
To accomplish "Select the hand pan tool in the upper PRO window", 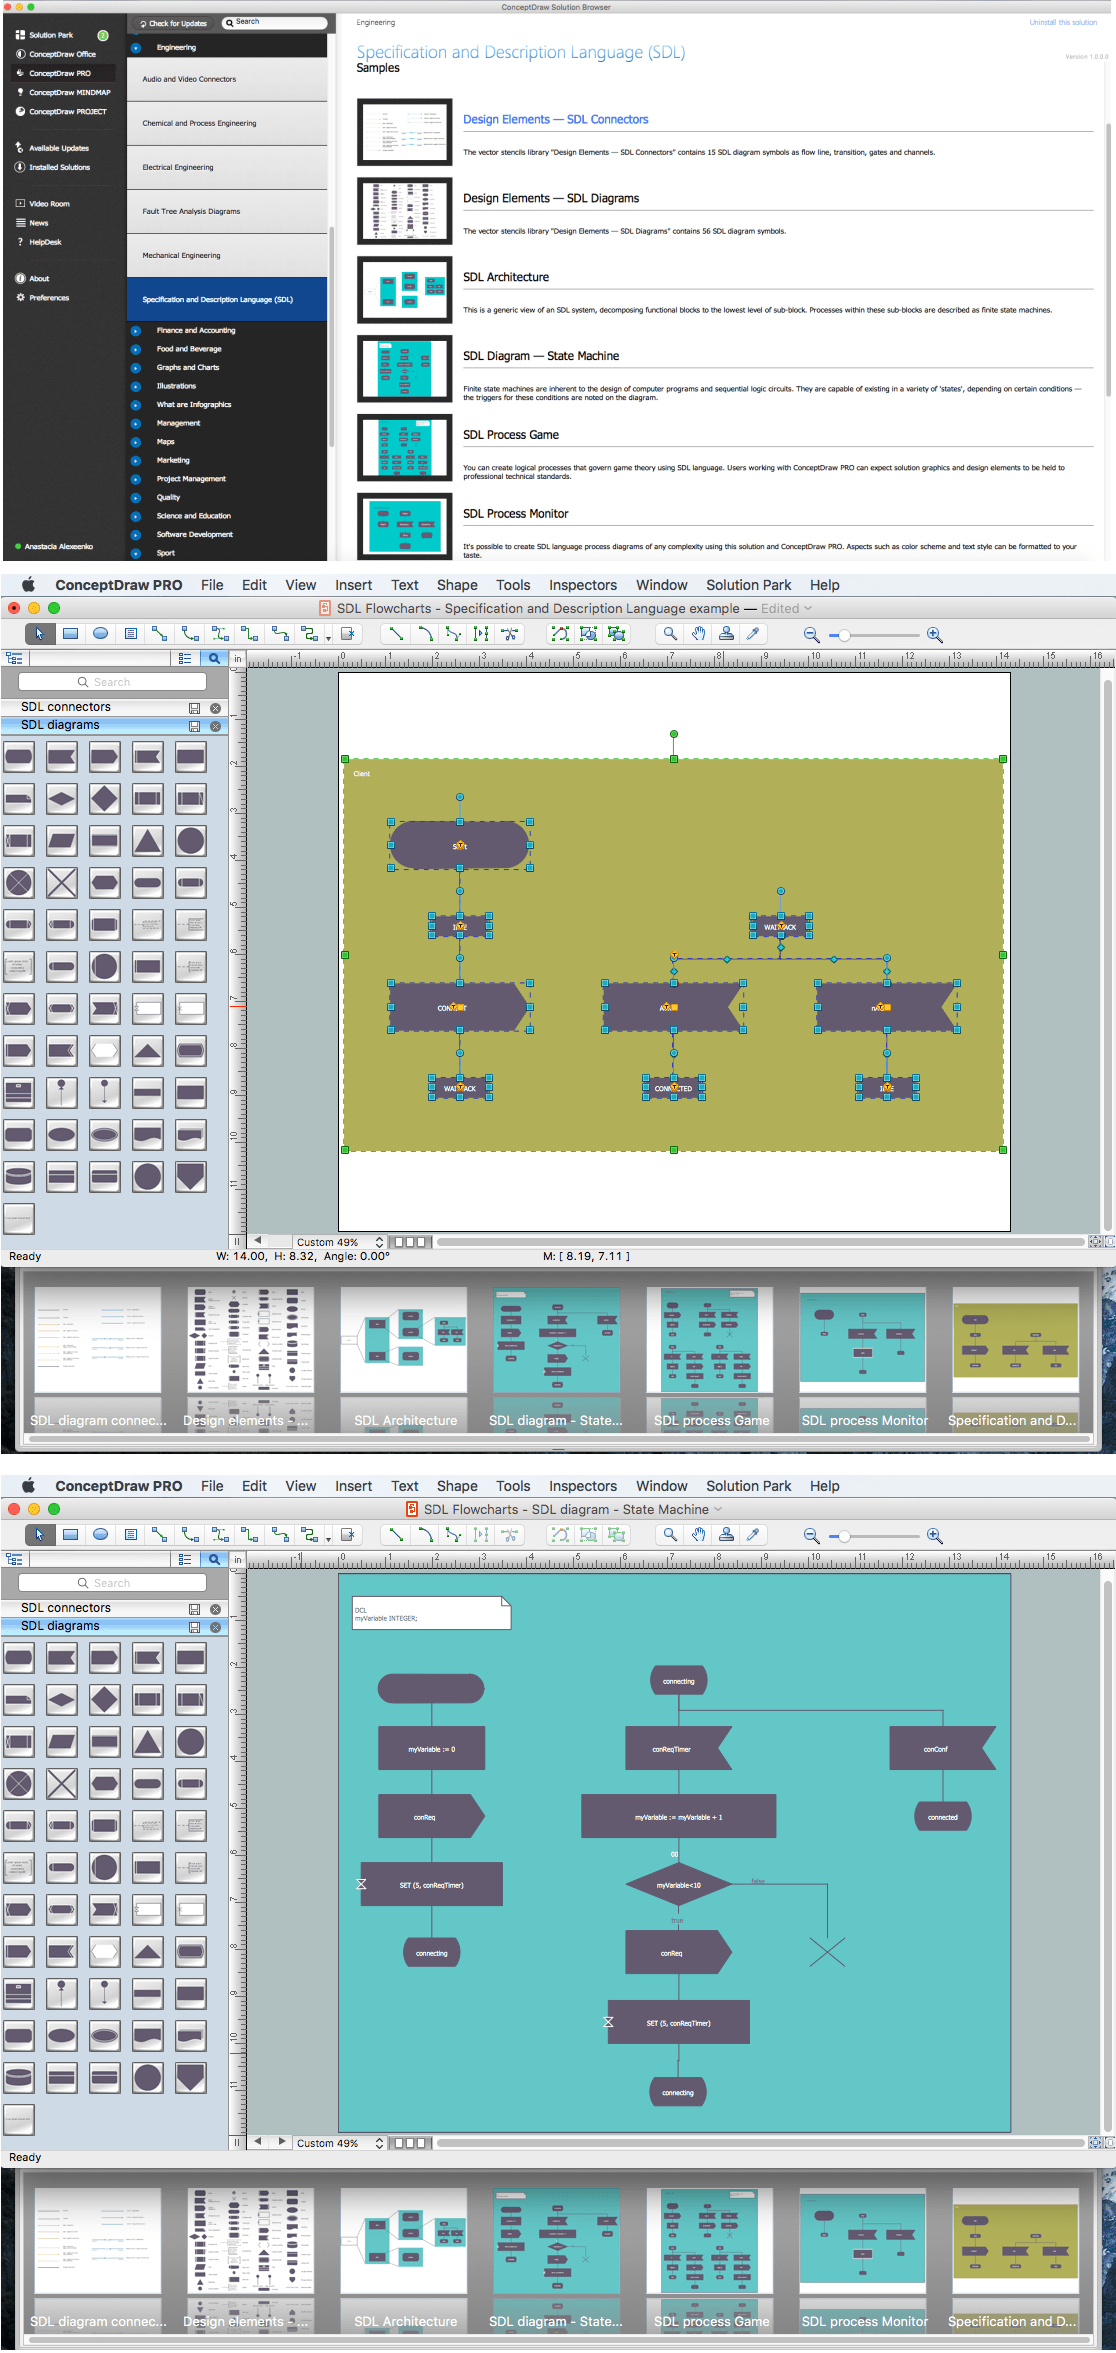I will coord(698,634).
